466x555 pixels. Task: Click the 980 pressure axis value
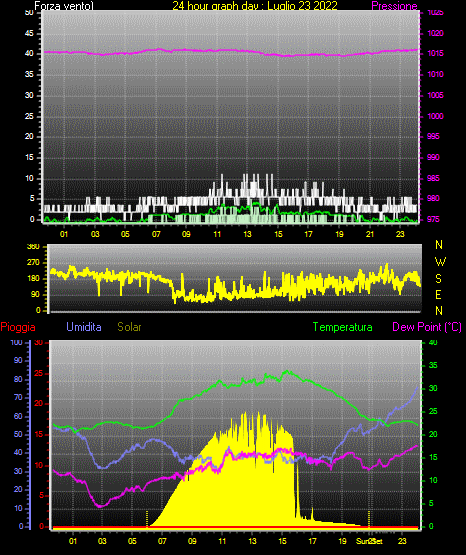[433, 198]
